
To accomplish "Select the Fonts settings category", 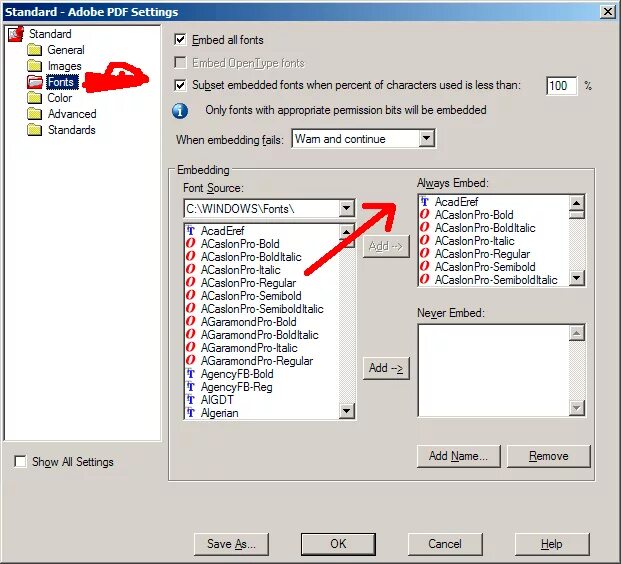I will click(x=61, y=82).
